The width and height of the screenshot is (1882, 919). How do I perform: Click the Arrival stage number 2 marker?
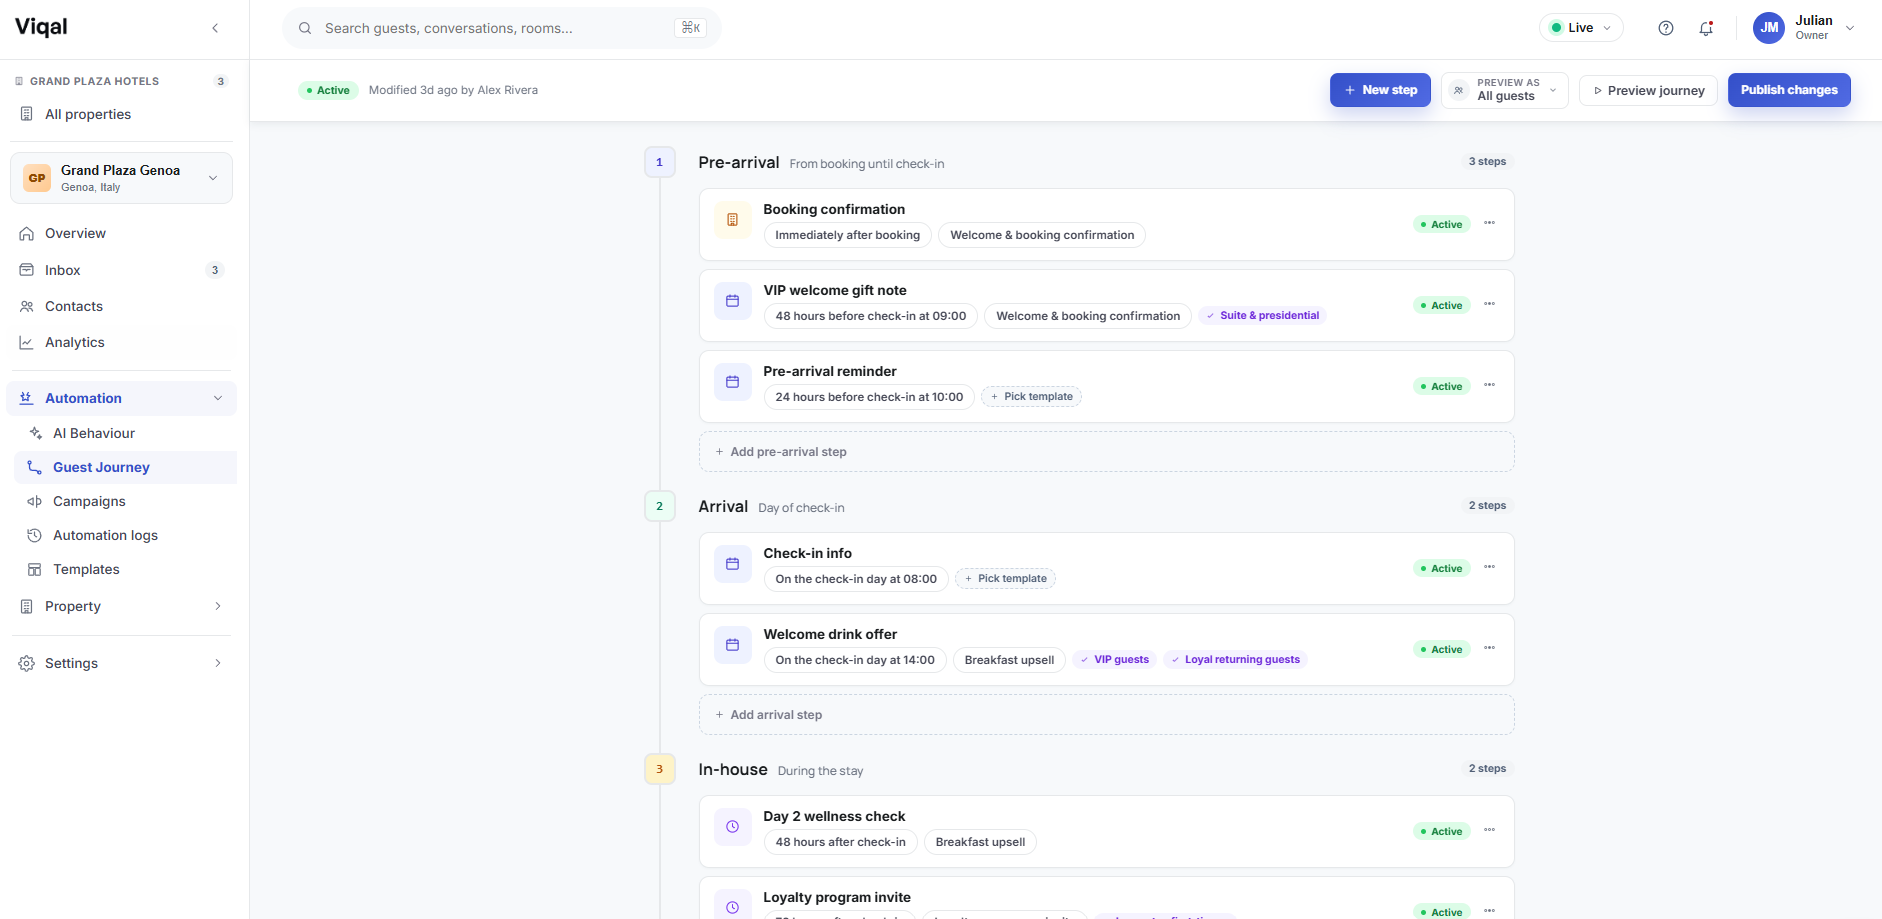coord(659,506)
